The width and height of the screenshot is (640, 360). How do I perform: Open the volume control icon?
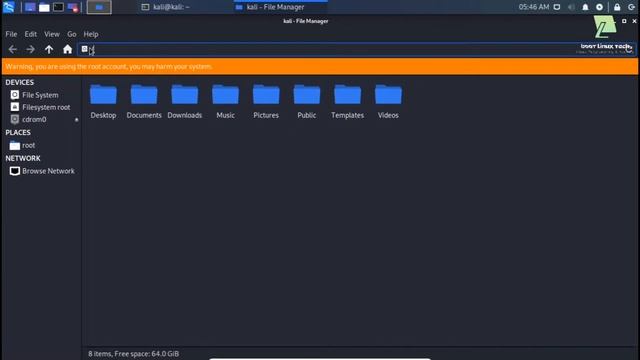point(571,7)
